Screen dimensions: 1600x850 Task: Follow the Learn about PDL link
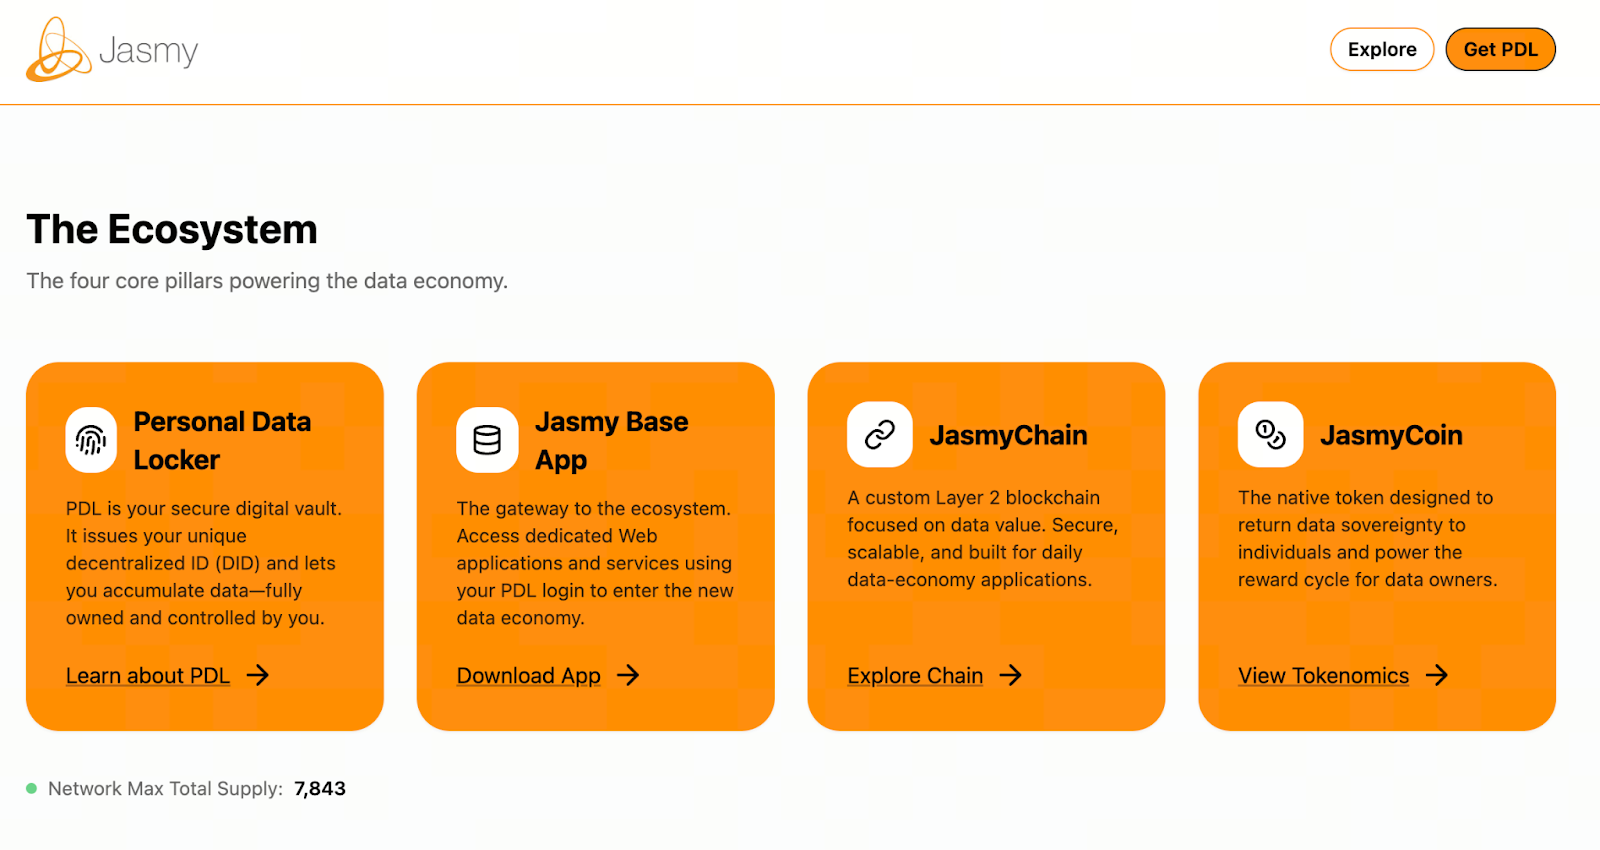[148, 676]
